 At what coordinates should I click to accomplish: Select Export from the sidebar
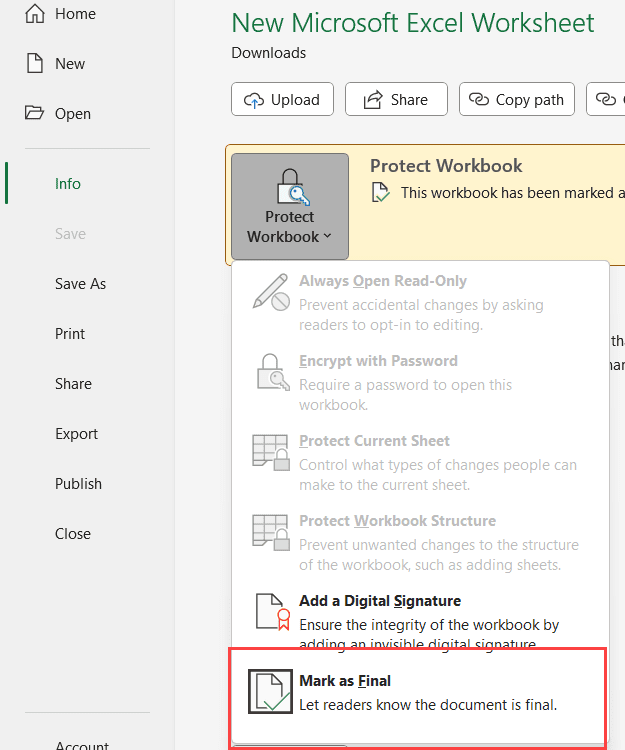tap(76, 434)
